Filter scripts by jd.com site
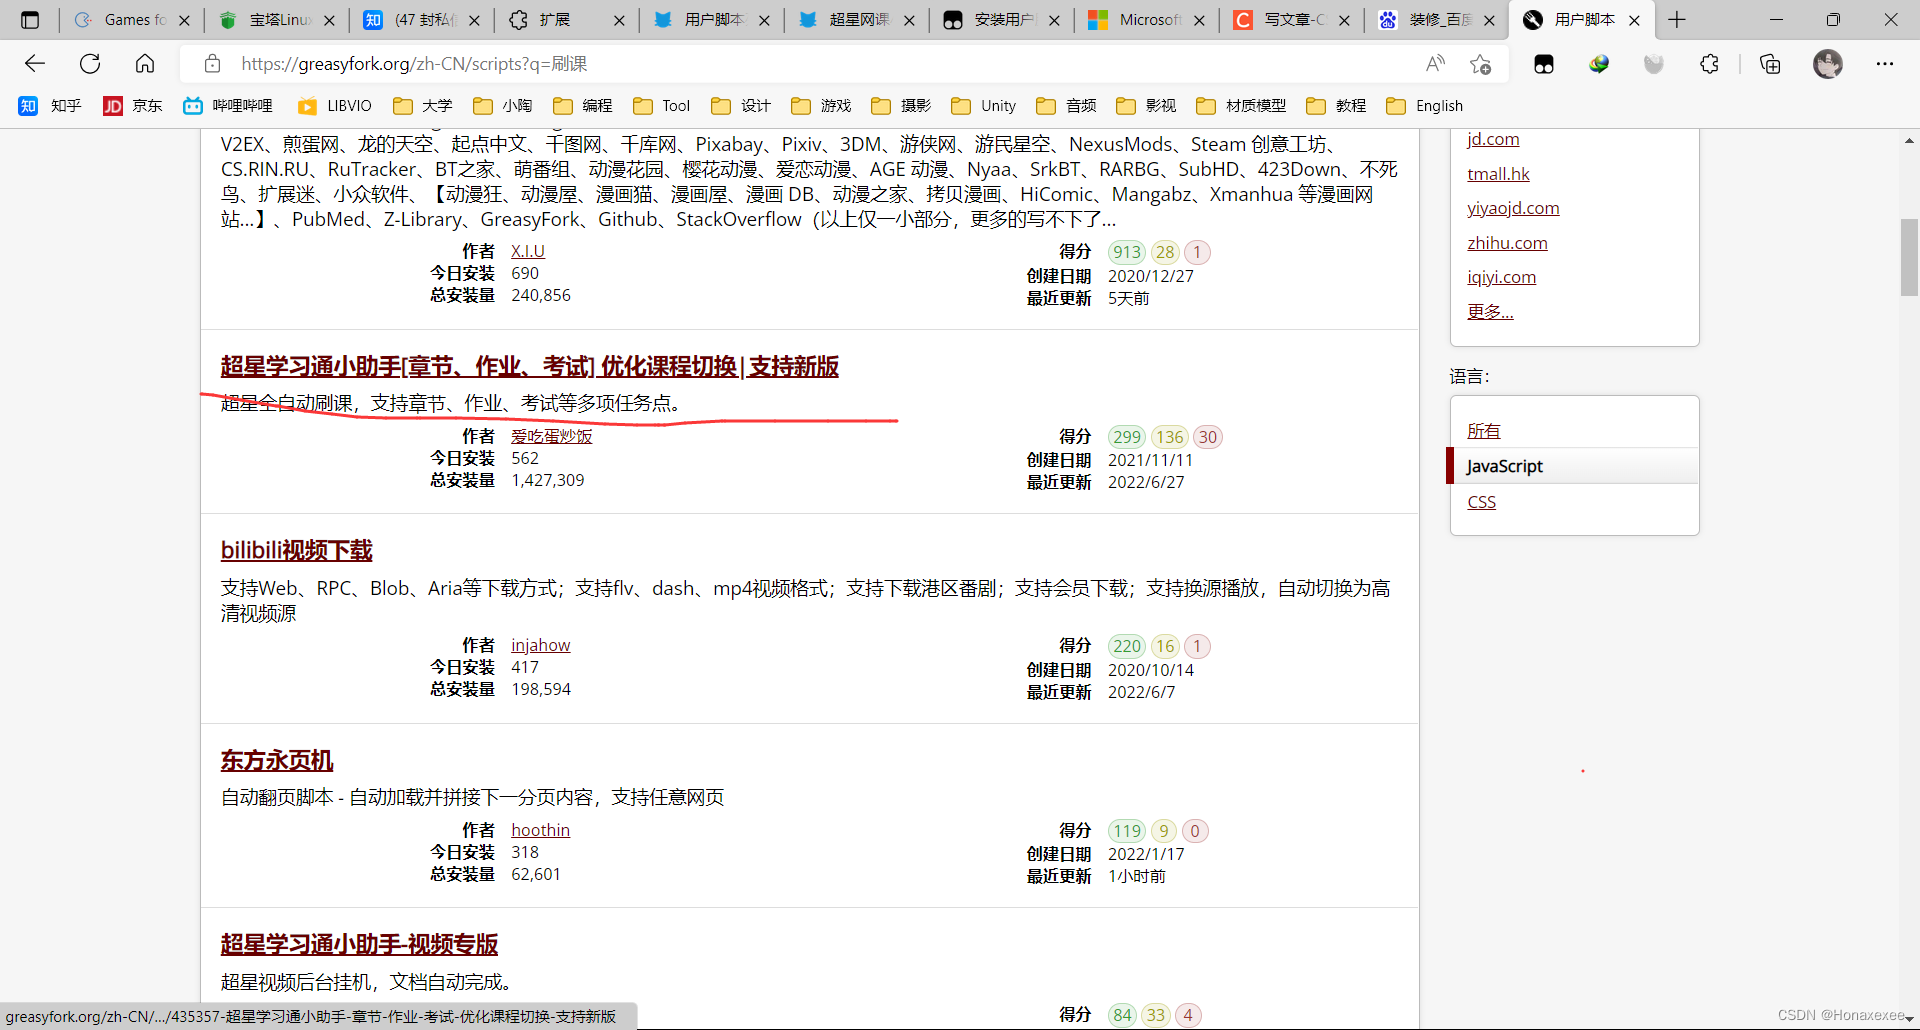This screenshot has width=1920, height=1030. [x=1493, y=140]
